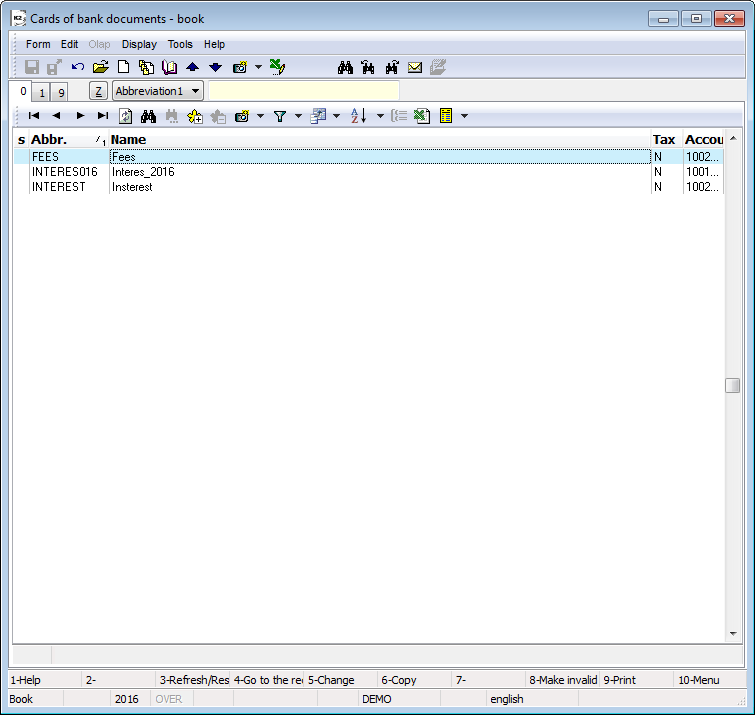Screen dimensions: 755x715
Task: Click the camera icon in list toolbar
Action: click(242, 116)
